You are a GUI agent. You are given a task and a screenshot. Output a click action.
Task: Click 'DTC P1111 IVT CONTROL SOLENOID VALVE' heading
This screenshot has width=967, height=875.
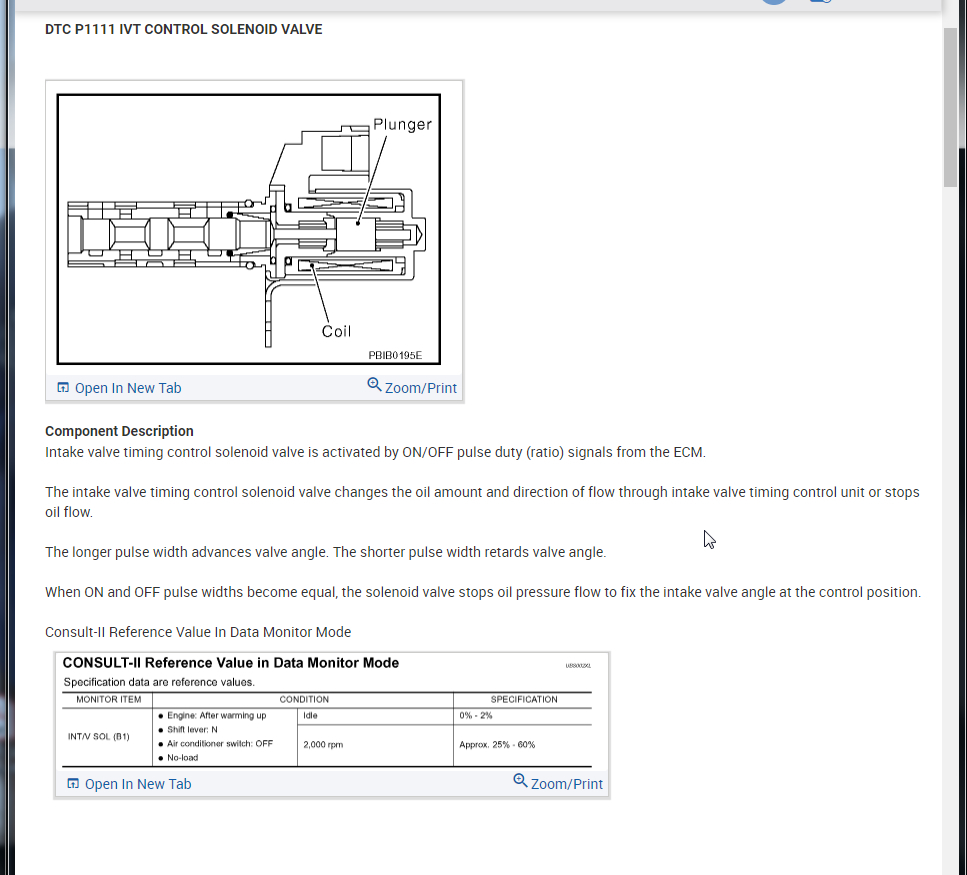point(184,30)
